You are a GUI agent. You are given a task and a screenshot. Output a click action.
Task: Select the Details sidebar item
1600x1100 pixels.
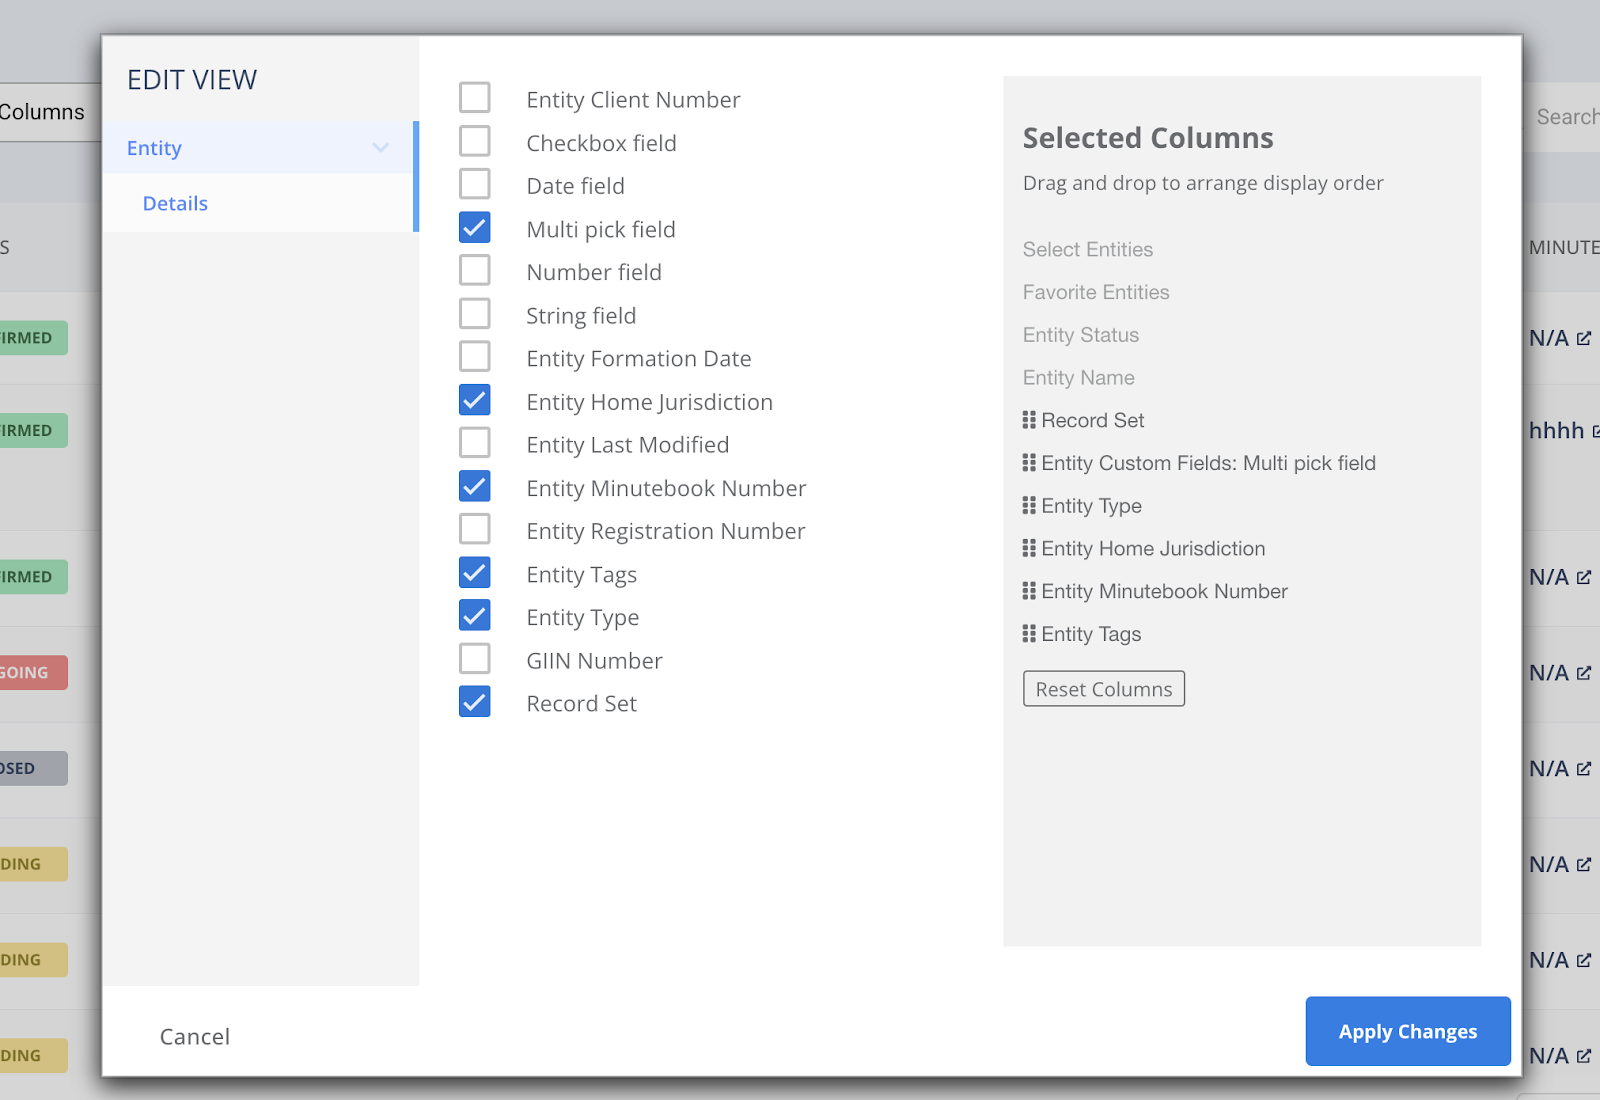(x=175, y=203)
